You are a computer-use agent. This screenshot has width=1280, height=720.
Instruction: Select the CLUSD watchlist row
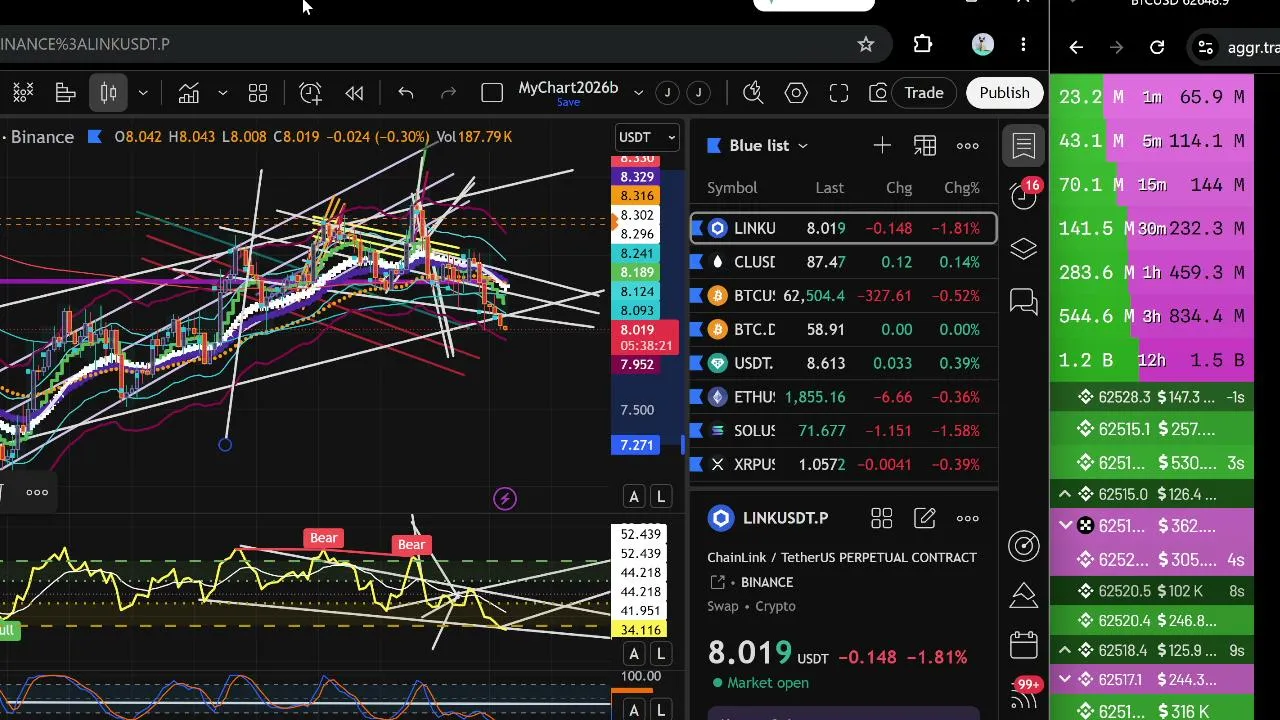[x=844, y=262]
